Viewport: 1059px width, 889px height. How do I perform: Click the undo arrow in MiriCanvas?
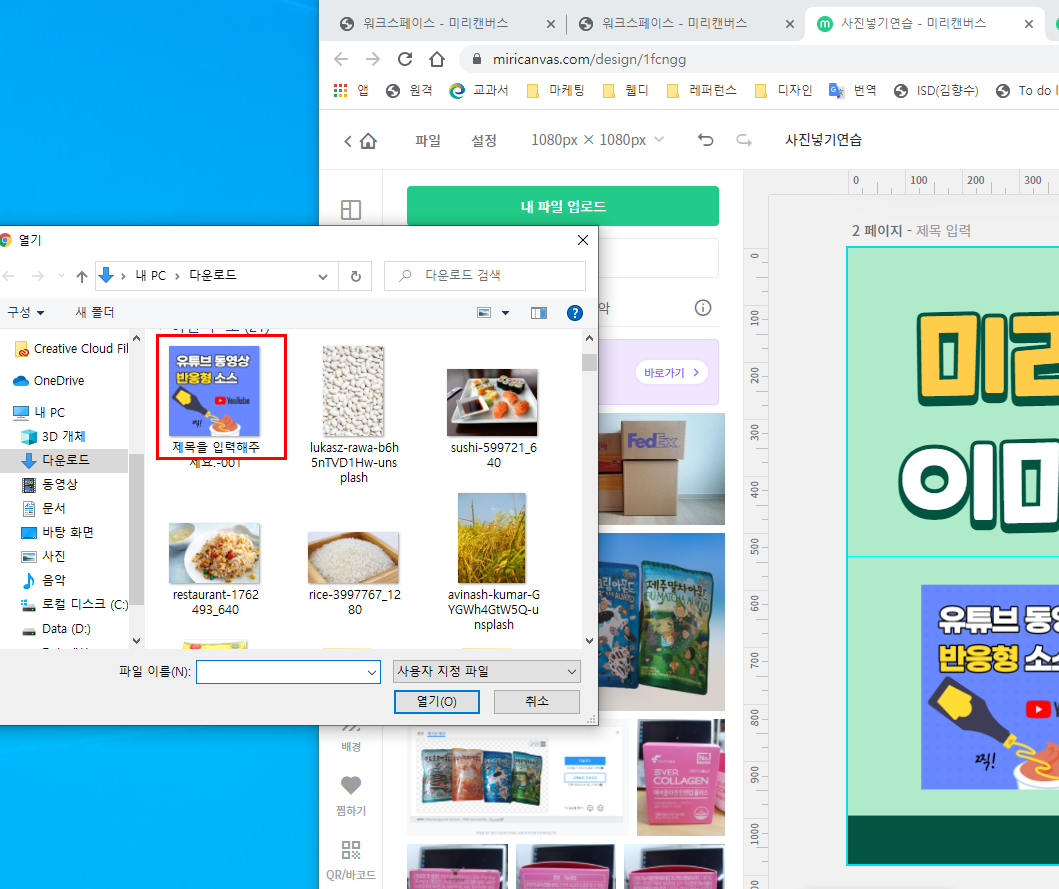[705, 140]
